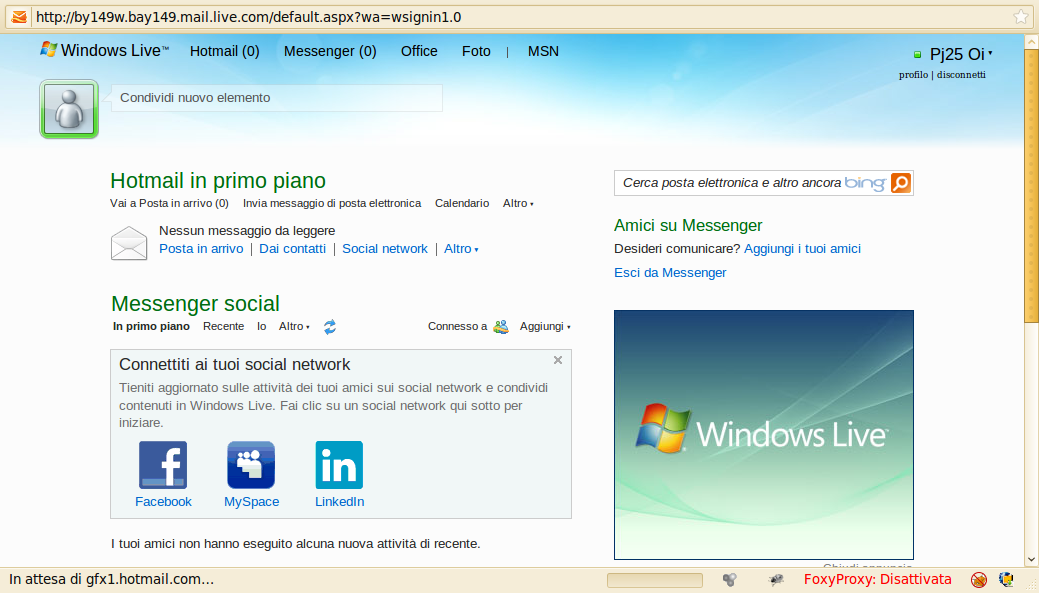Open the Hotmail (0) menu item
This screenshot has height=593, width=1039.
pos(224,51)
